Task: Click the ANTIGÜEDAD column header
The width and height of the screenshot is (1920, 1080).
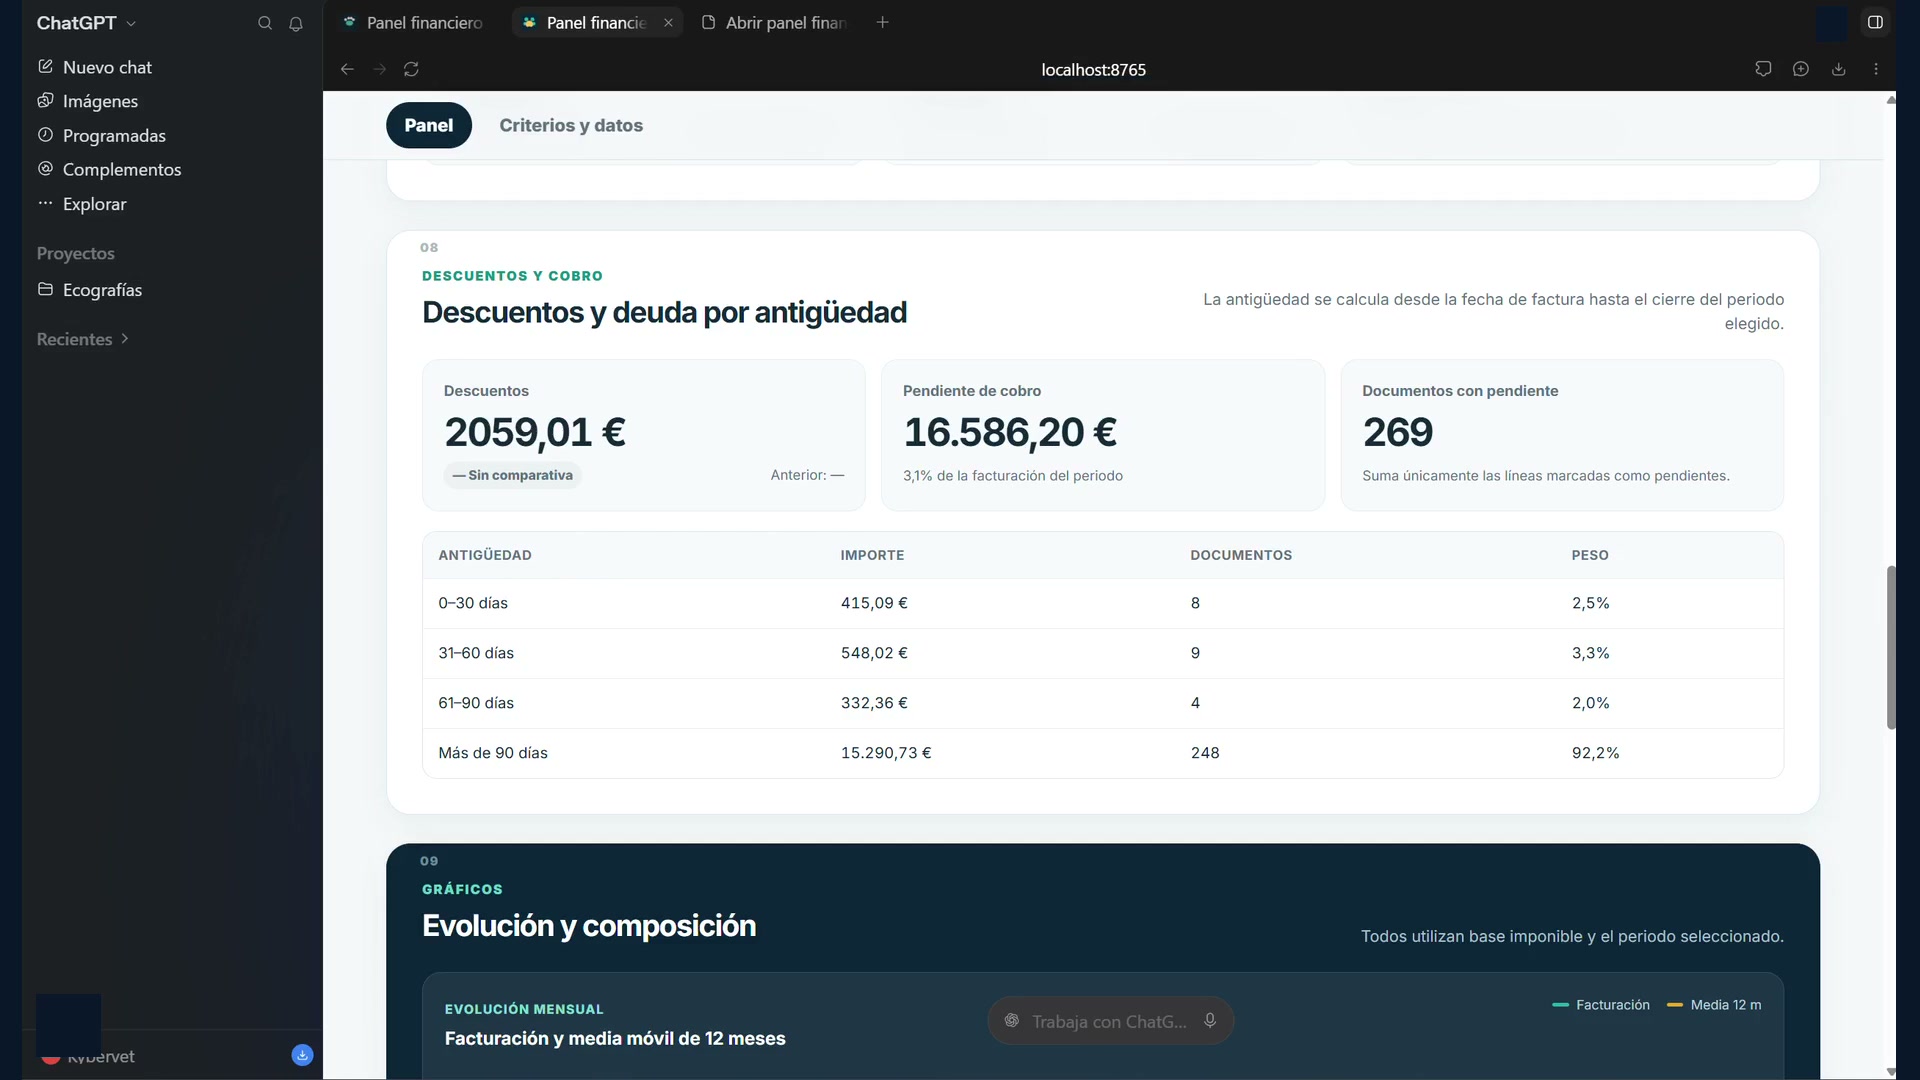Action: pos(485,555)
